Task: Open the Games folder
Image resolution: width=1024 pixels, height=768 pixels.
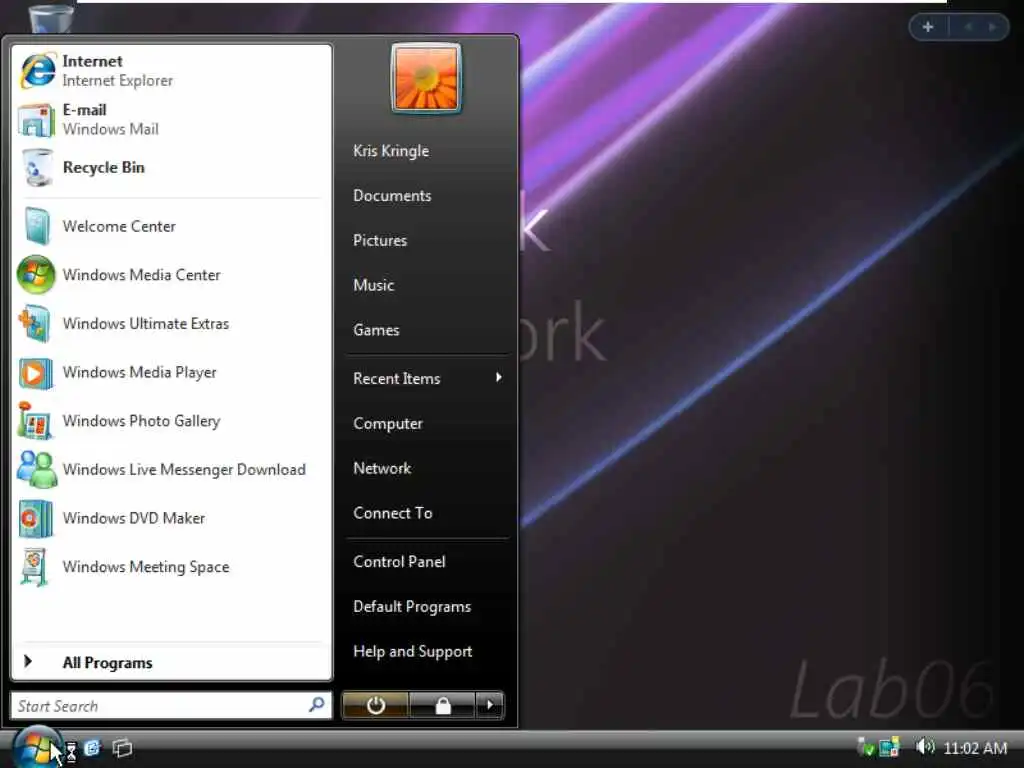Action: pos(376,330)
